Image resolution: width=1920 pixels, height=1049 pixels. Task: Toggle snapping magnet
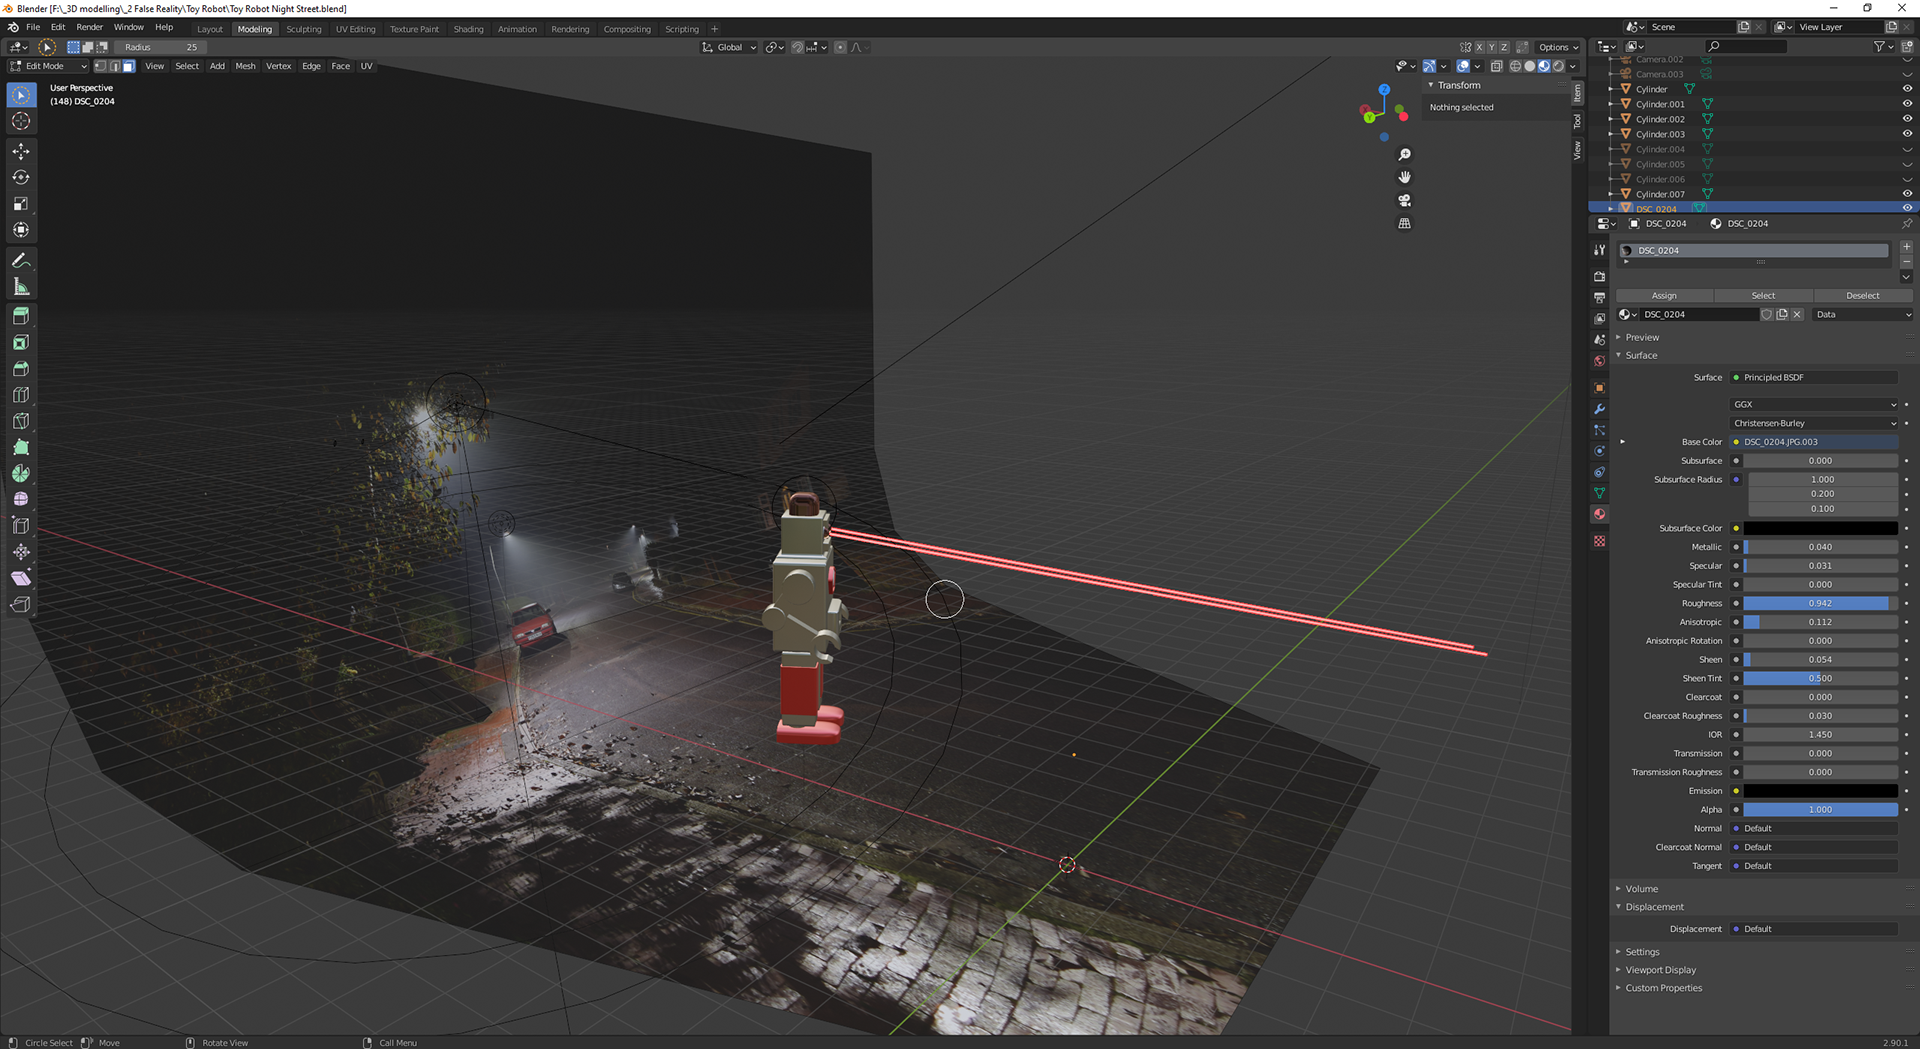797,47
